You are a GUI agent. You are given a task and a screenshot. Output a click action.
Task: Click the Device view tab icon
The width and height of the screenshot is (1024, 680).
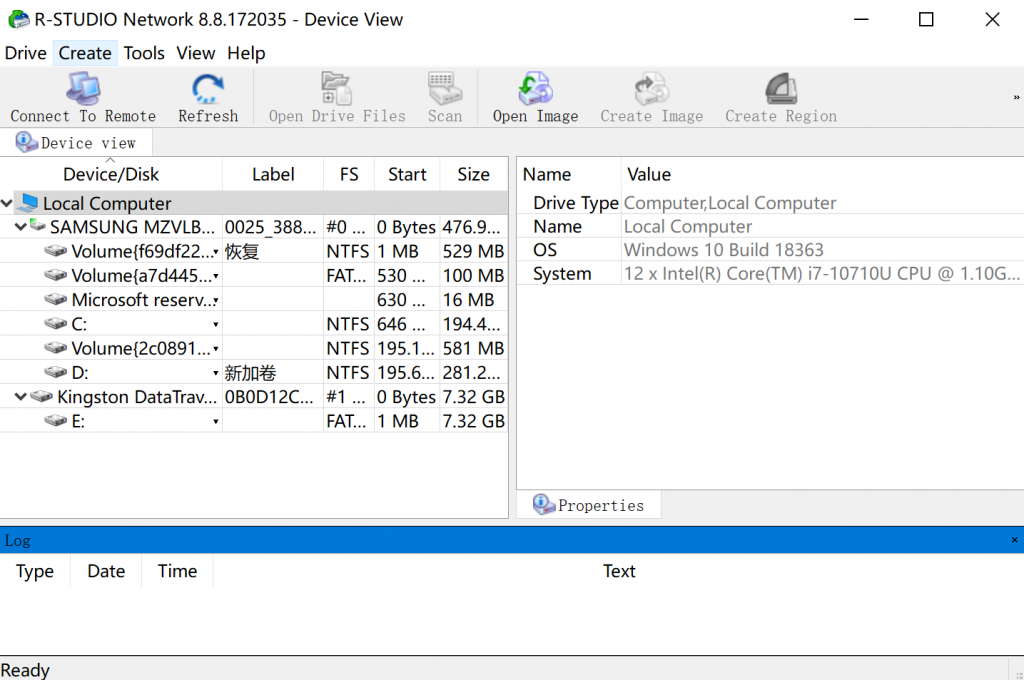click(x=26, y=142)
